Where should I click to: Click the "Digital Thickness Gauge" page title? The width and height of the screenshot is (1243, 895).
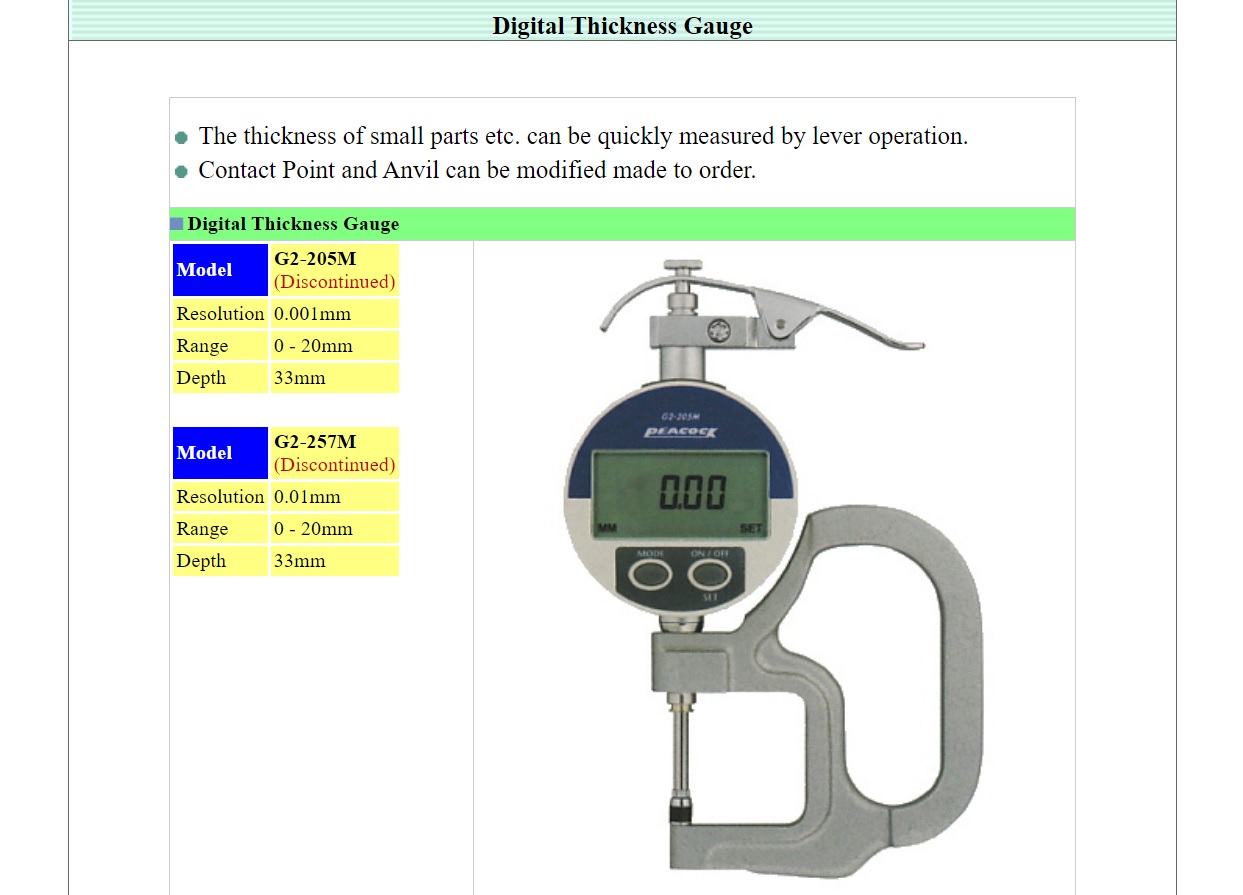tap(622, 26)
